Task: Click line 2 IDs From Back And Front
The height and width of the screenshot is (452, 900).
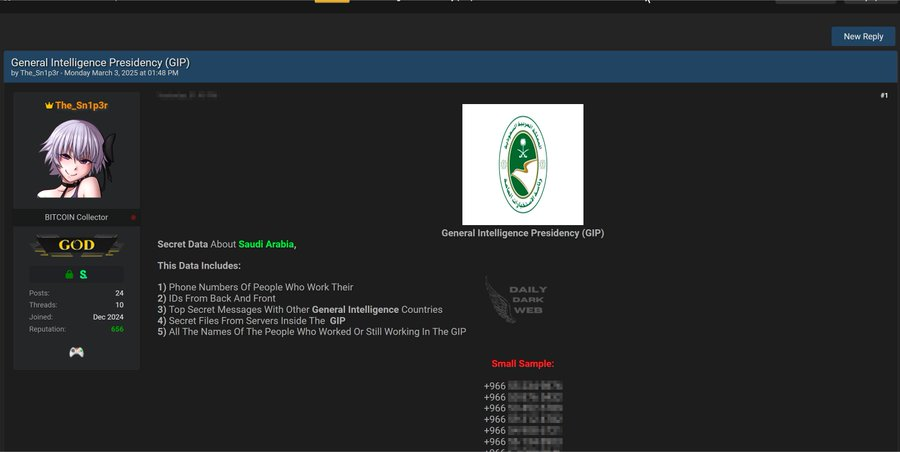Action: tap(216, 299)
